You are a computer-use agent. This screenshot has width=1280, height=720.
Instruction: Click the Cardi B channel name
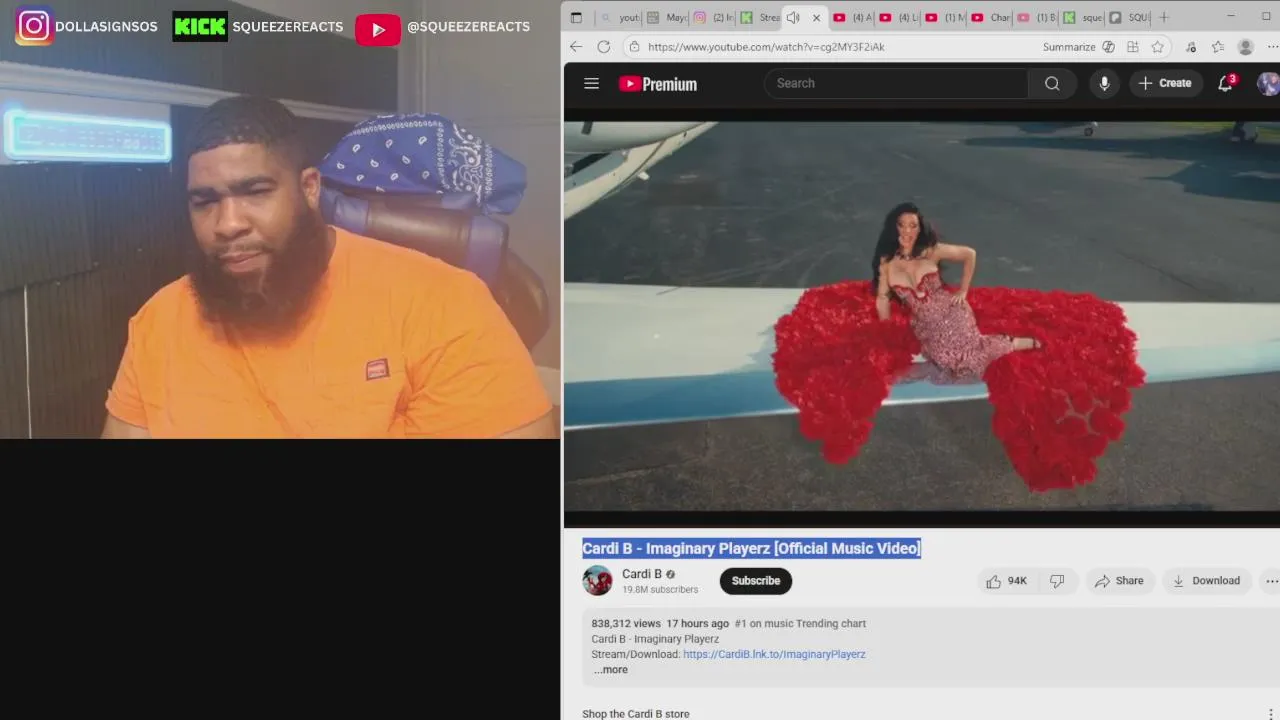click(x=642, y=574)
